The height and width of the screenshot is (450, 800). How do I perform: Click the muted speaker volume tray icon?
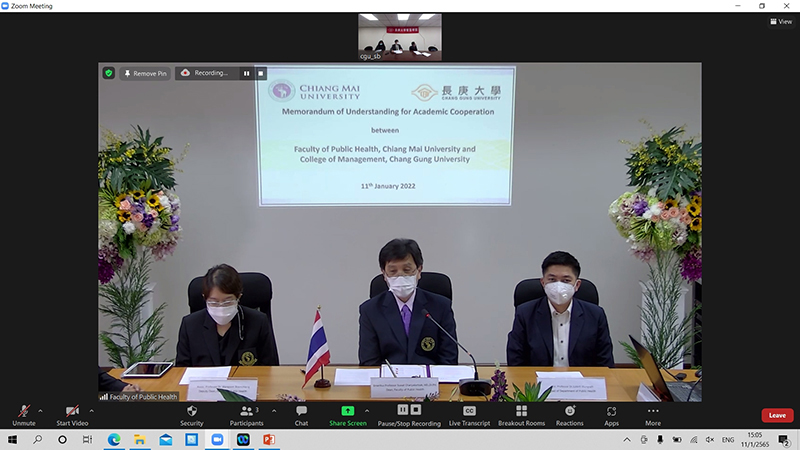pyautogui.click(x=710, y=439)
